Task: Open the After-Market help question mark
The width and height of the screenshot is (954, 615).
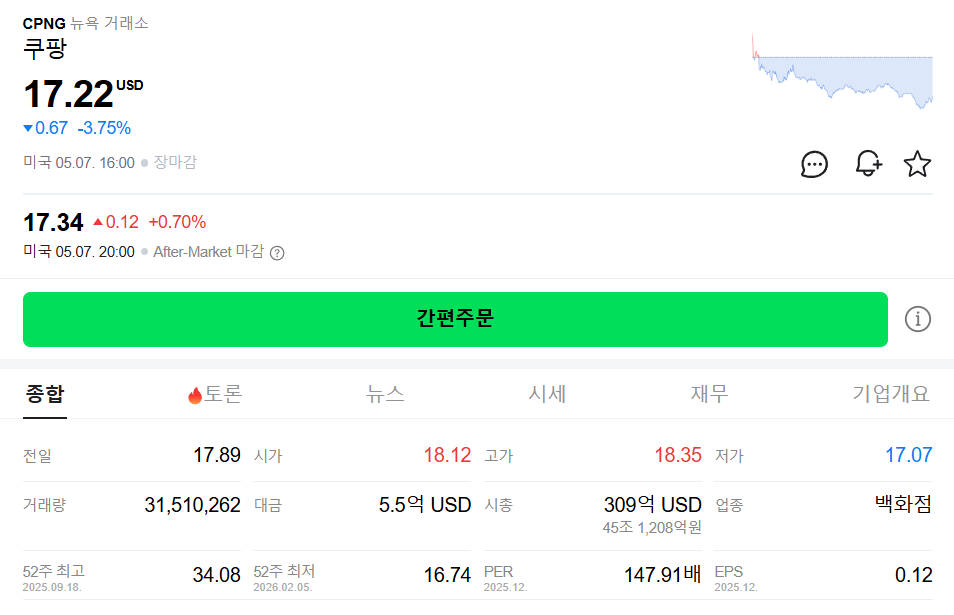Action: tap(277, 253)
